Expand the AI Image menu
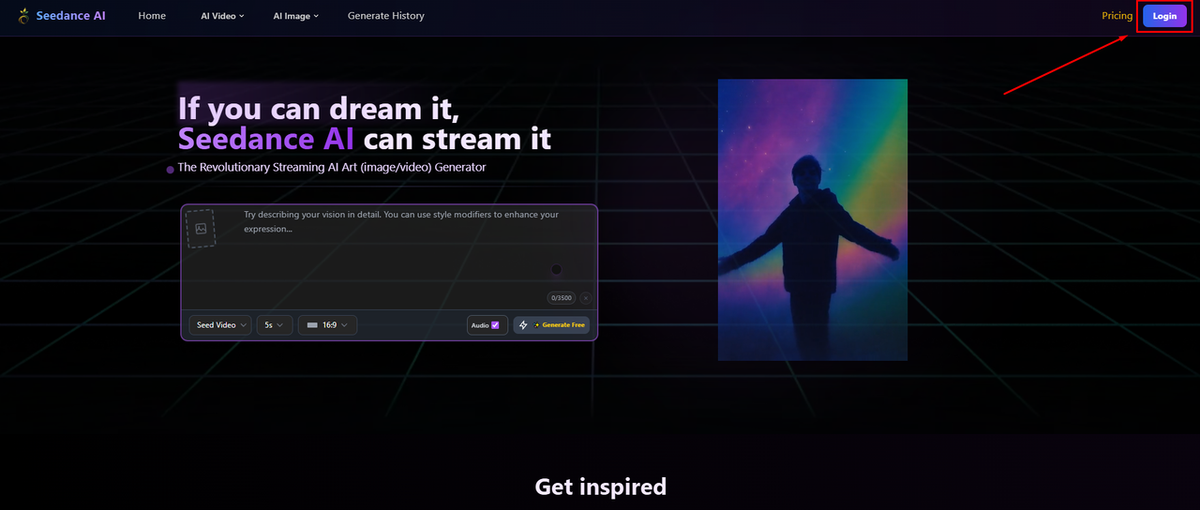This screenshot has width=1200, height=510. [296, 16]
